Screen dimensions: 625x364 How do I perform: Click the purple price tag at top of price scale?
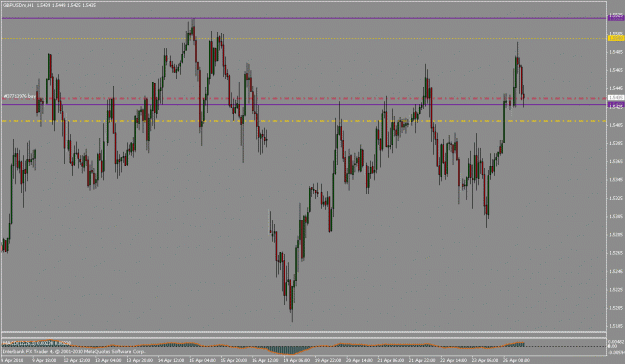pyautogui.click(x=616, y=18)
